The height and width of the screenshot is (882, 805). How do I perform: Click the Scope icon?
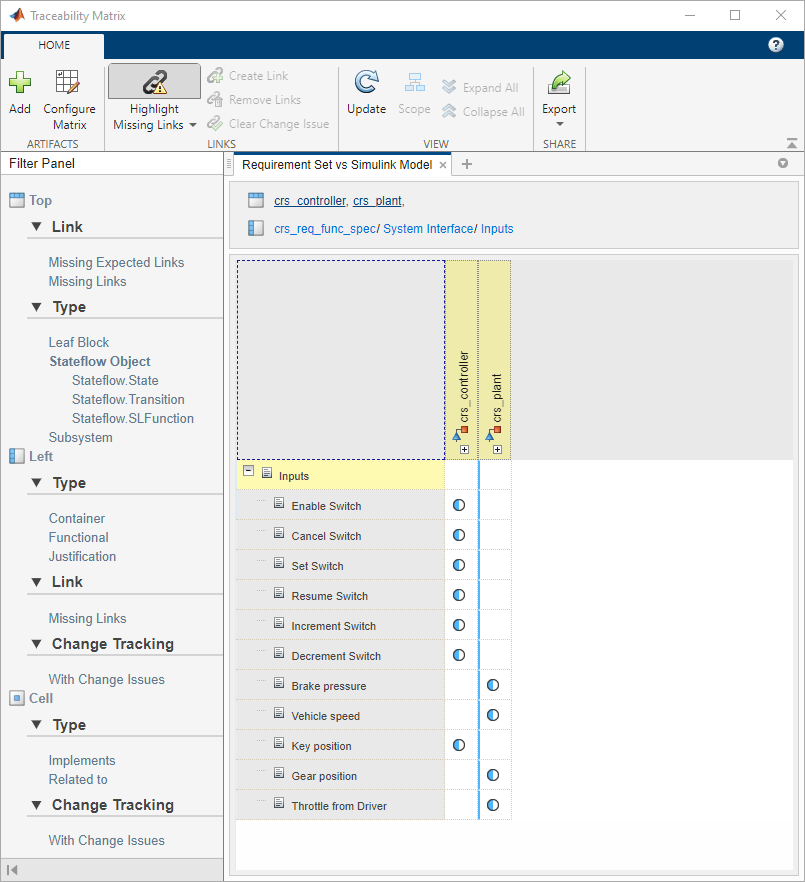point(415,82)
